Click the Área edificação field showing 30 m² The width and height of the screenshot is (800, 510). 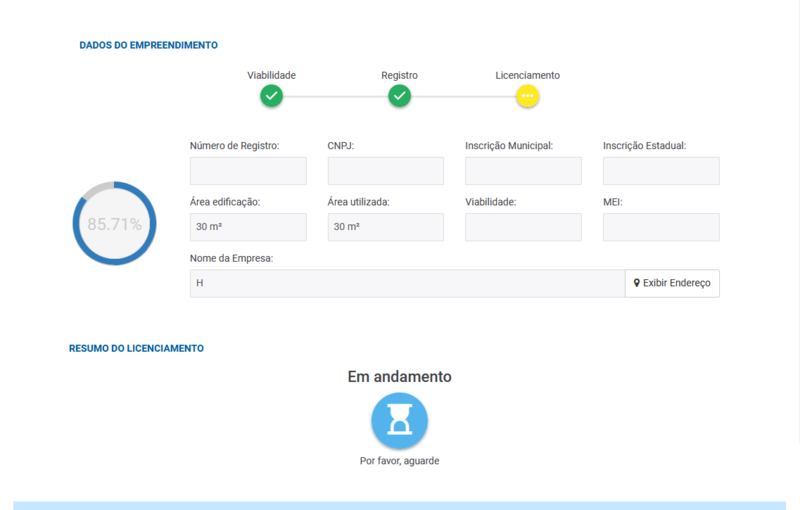[248, 227]
